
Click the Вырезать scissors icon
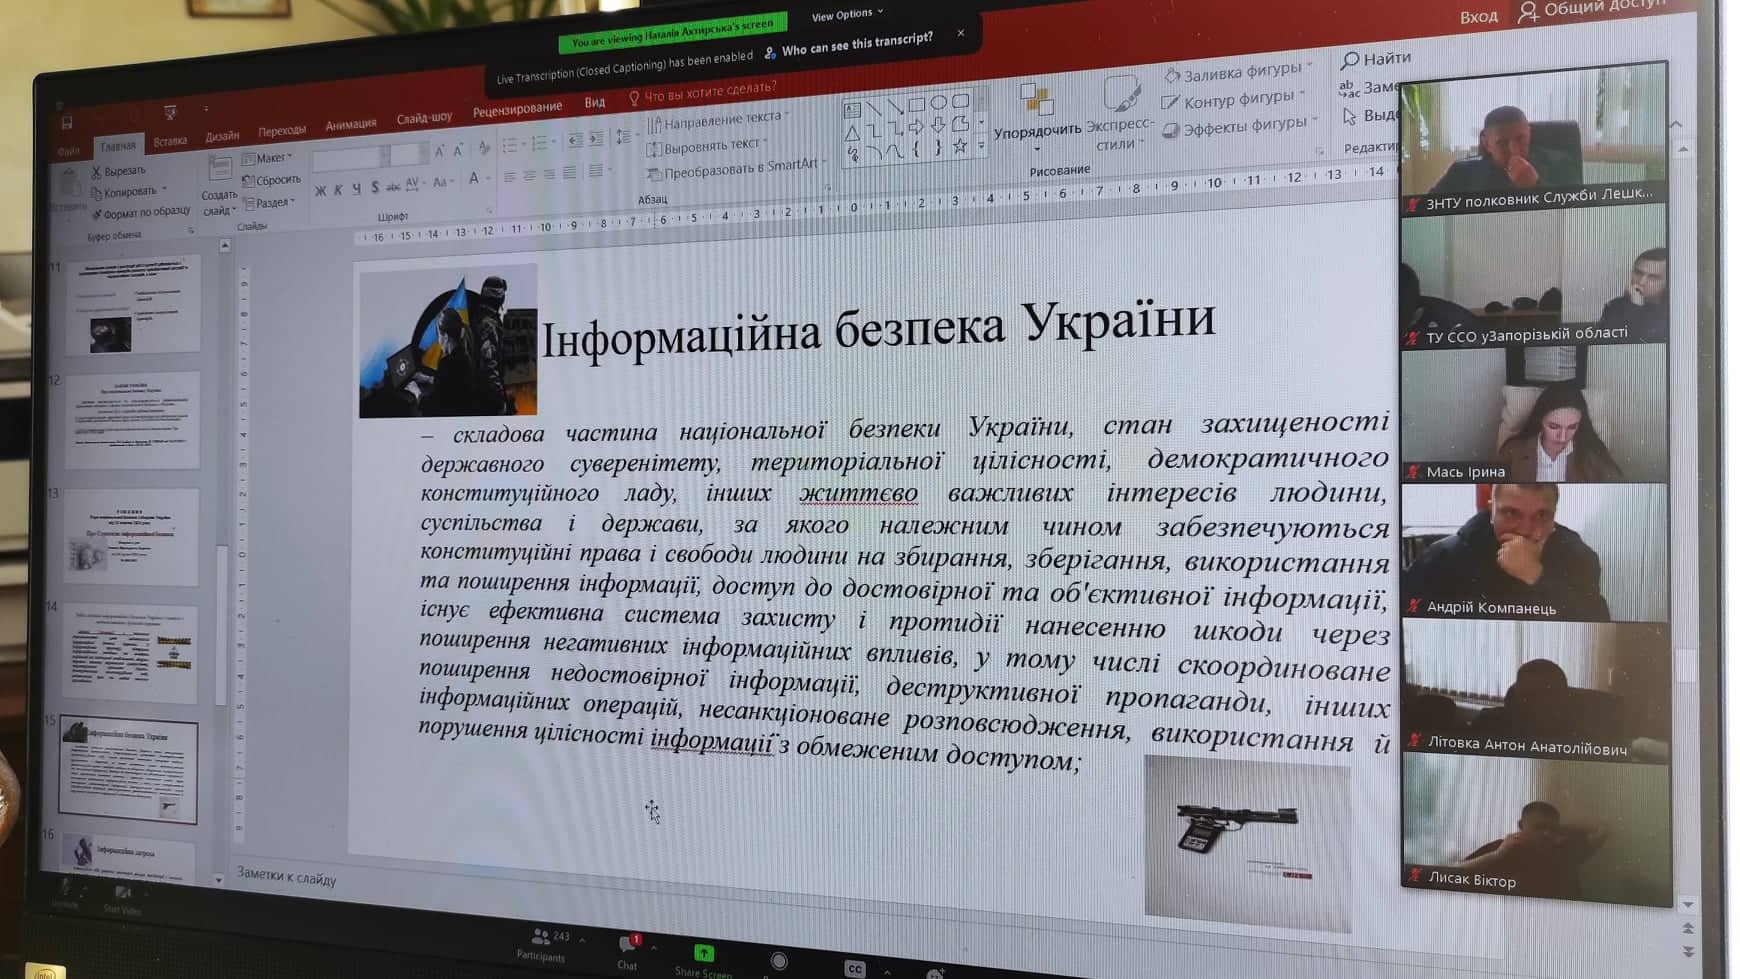[97, 172]
